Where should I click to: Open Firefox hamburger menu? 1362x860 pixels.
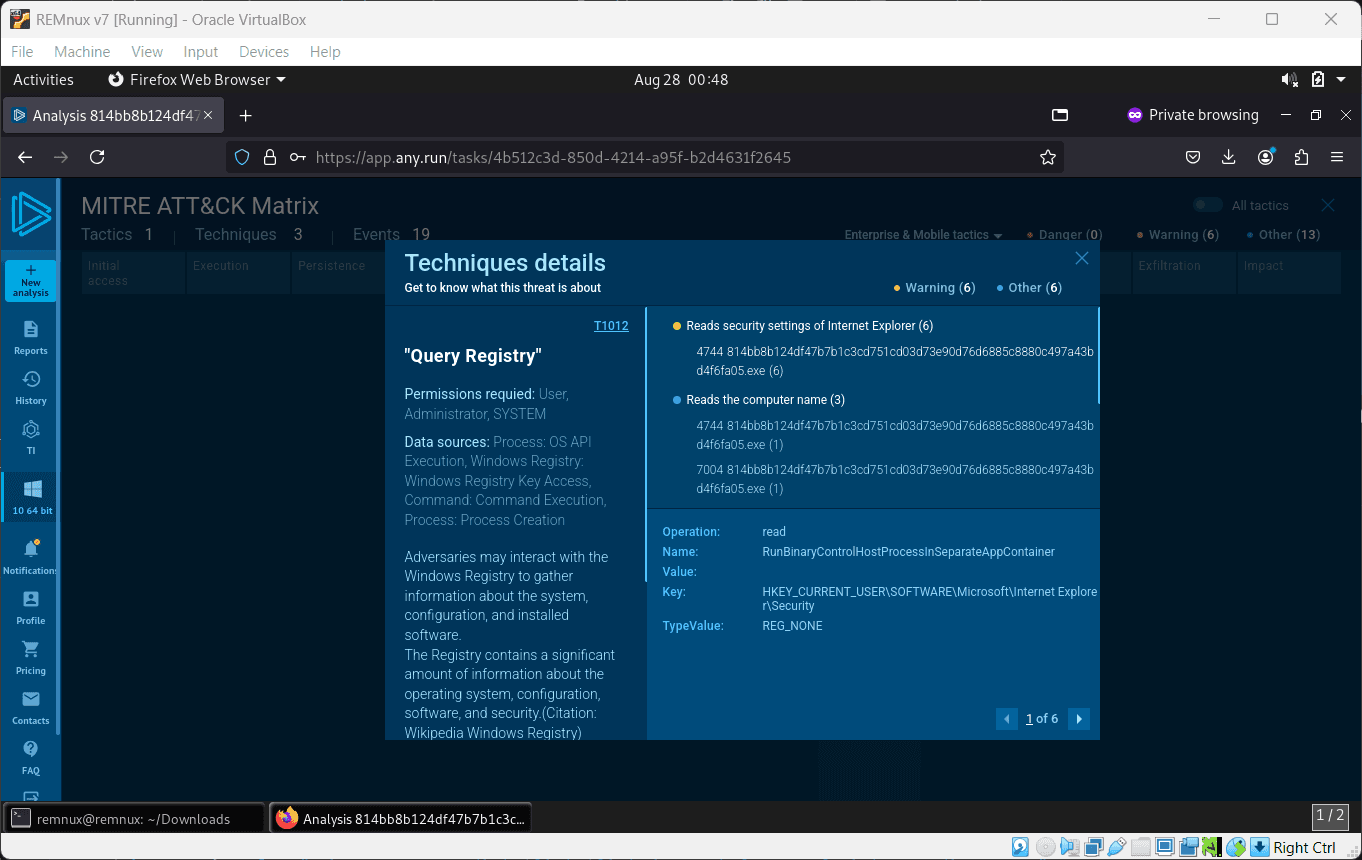click(1337, 157)
